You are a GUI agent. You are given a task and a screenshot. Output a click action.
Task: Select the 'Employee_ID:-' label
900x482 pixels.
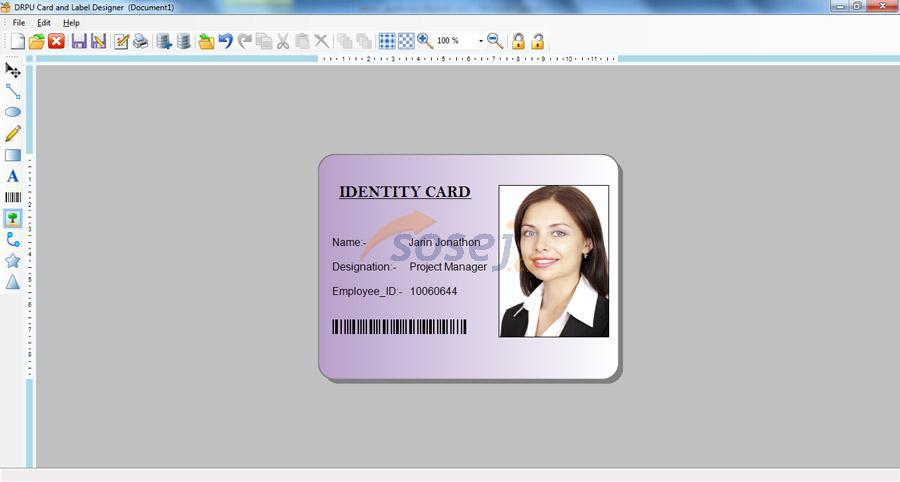(x=367, y=291)
